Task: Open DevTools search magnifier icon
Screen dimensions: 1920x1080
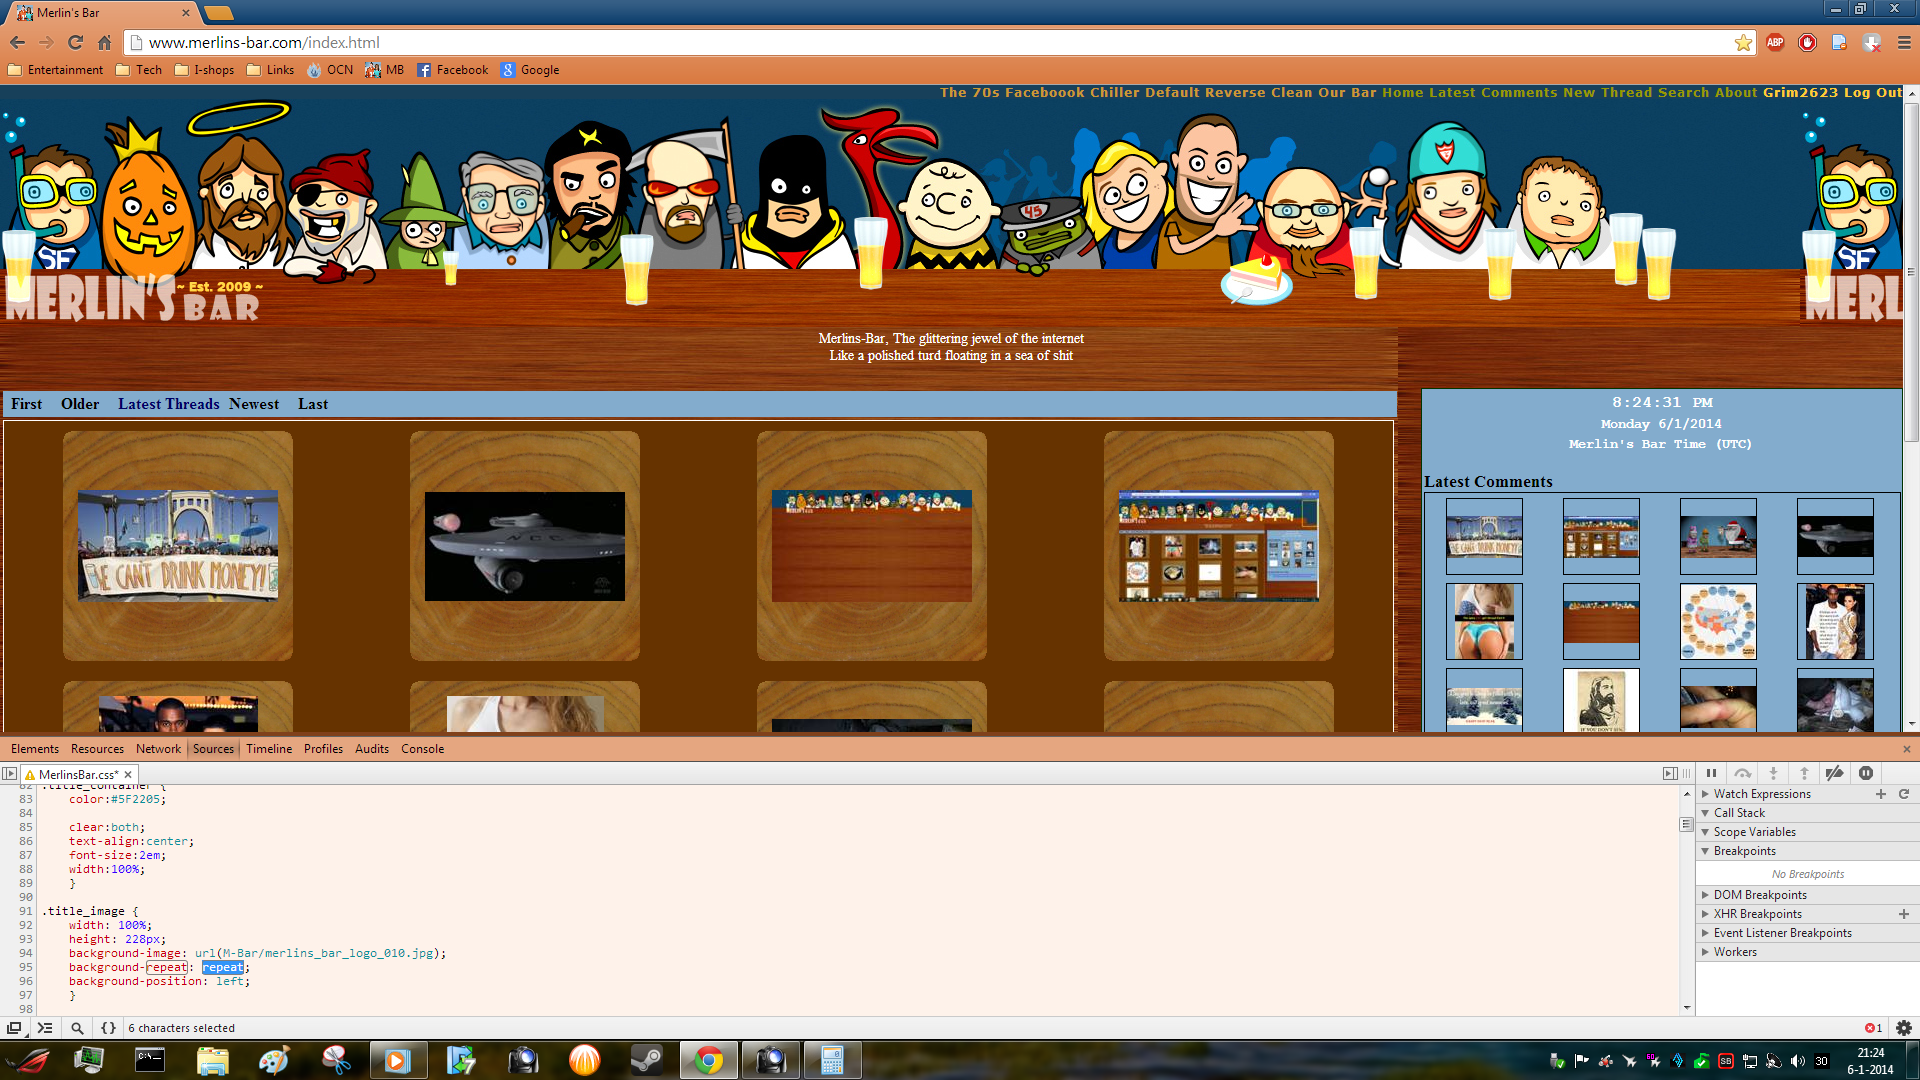Action: coord(77,1028)
